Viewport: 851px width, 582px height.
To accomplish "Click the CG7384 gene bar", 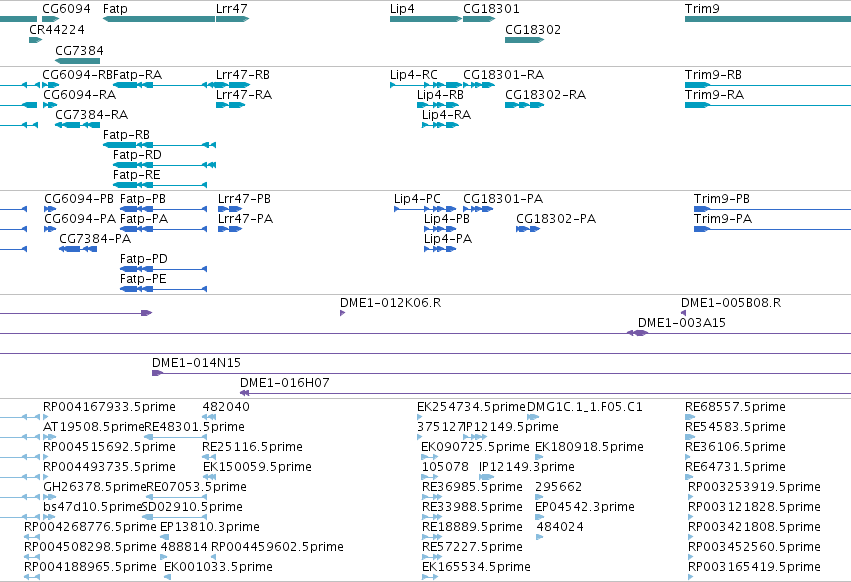I will pos(78,60).
